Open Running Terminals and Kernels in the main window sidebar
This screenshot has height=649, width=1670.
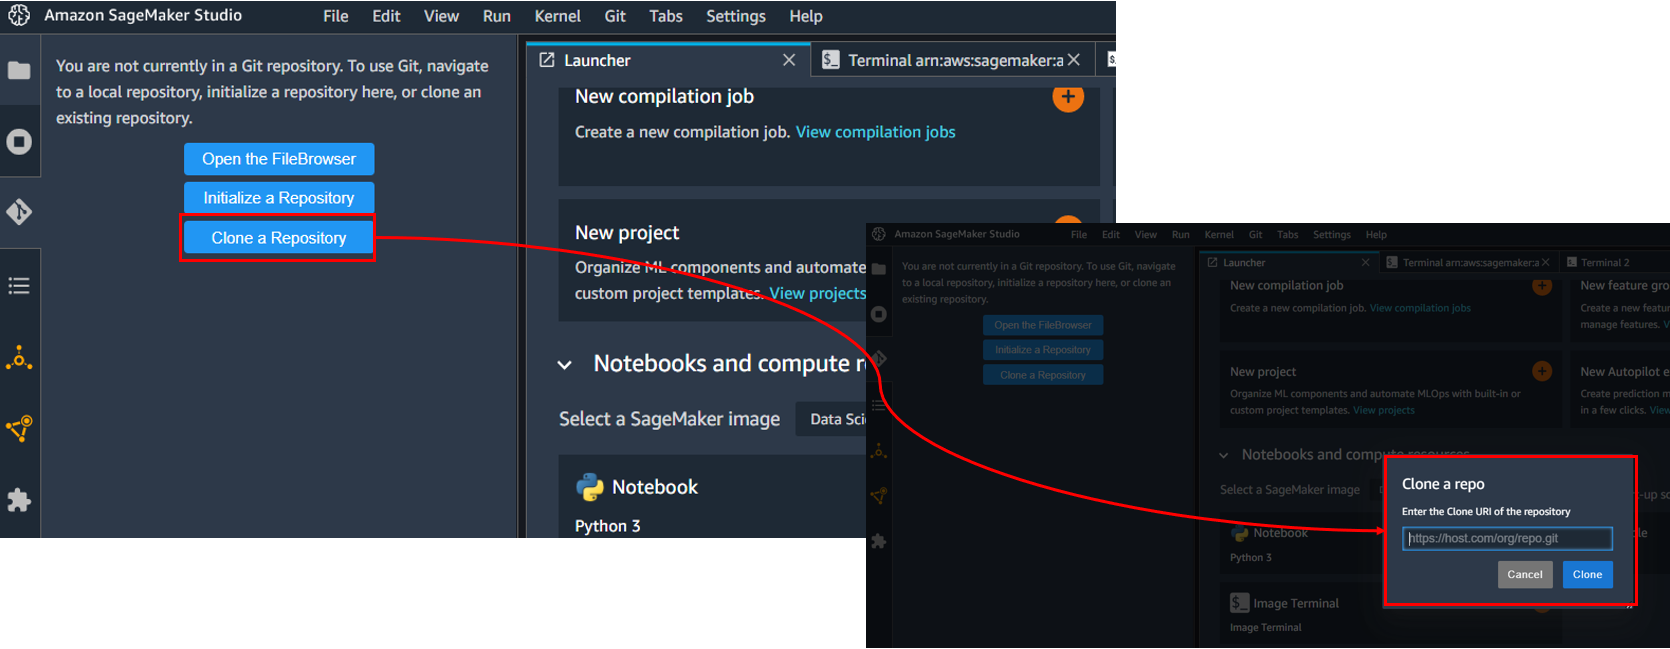pyautogui.click(x=19, y=142)
